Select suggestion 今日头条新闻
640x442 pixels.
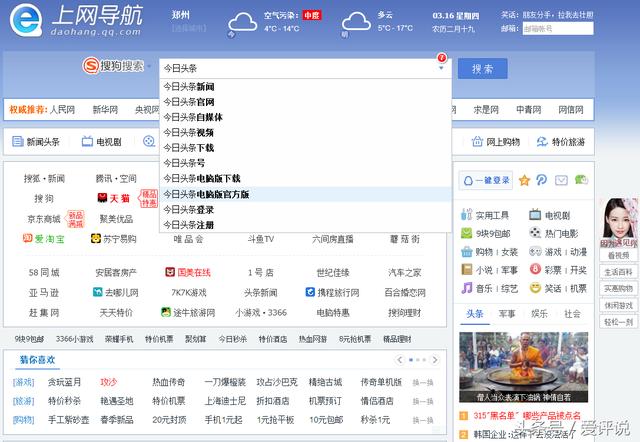305,87
